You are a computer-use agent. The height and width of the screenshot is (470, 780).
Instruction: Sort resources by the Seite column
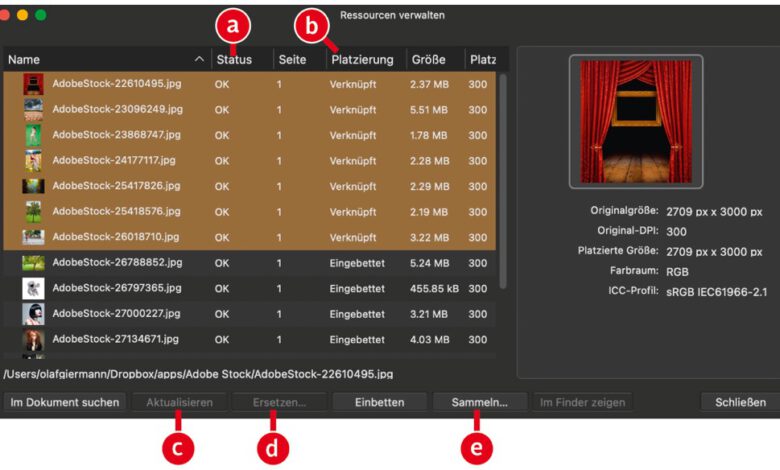tap(292, 60)
